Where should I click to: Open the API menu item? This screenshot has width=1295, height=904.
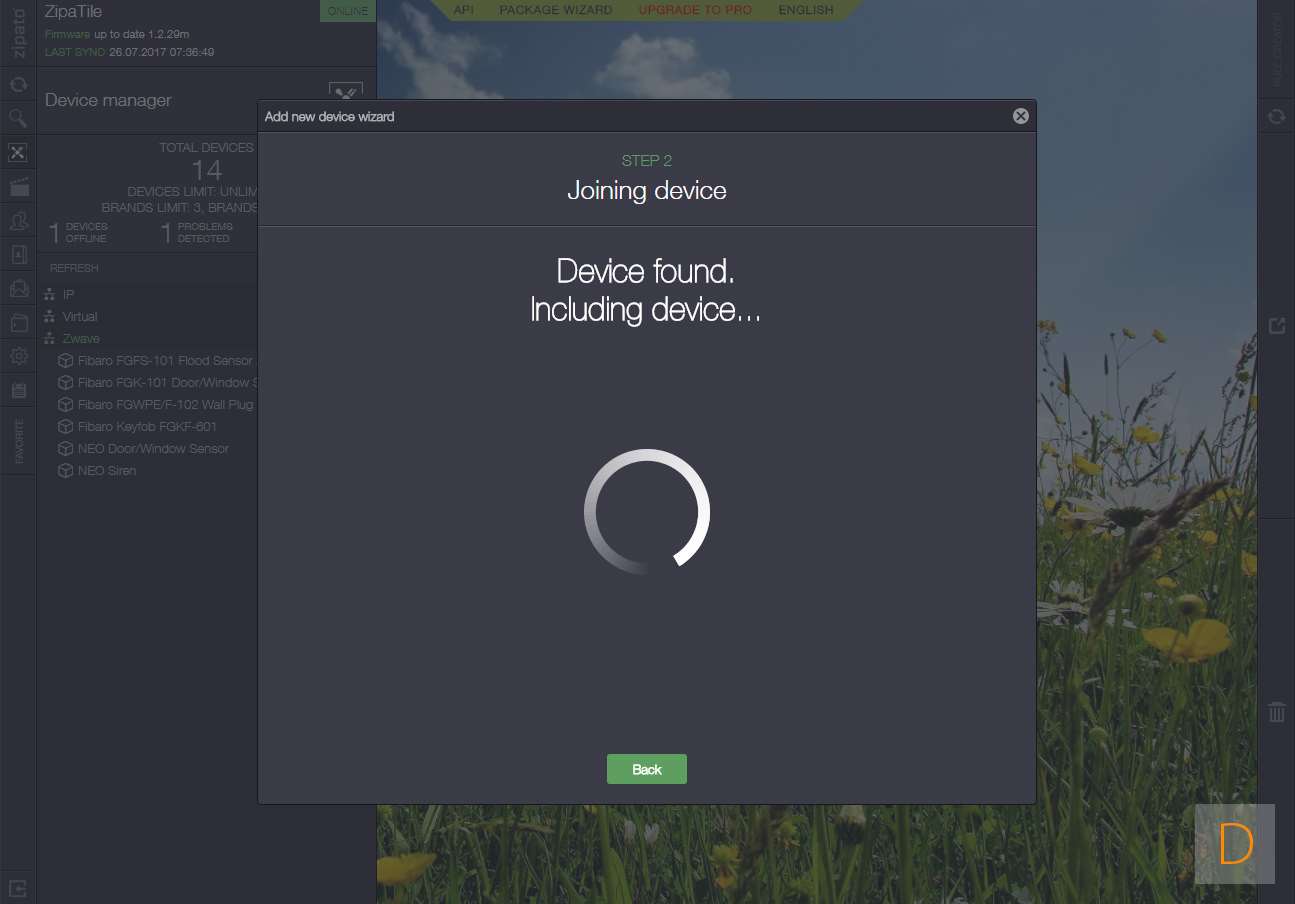pos(464,9)
